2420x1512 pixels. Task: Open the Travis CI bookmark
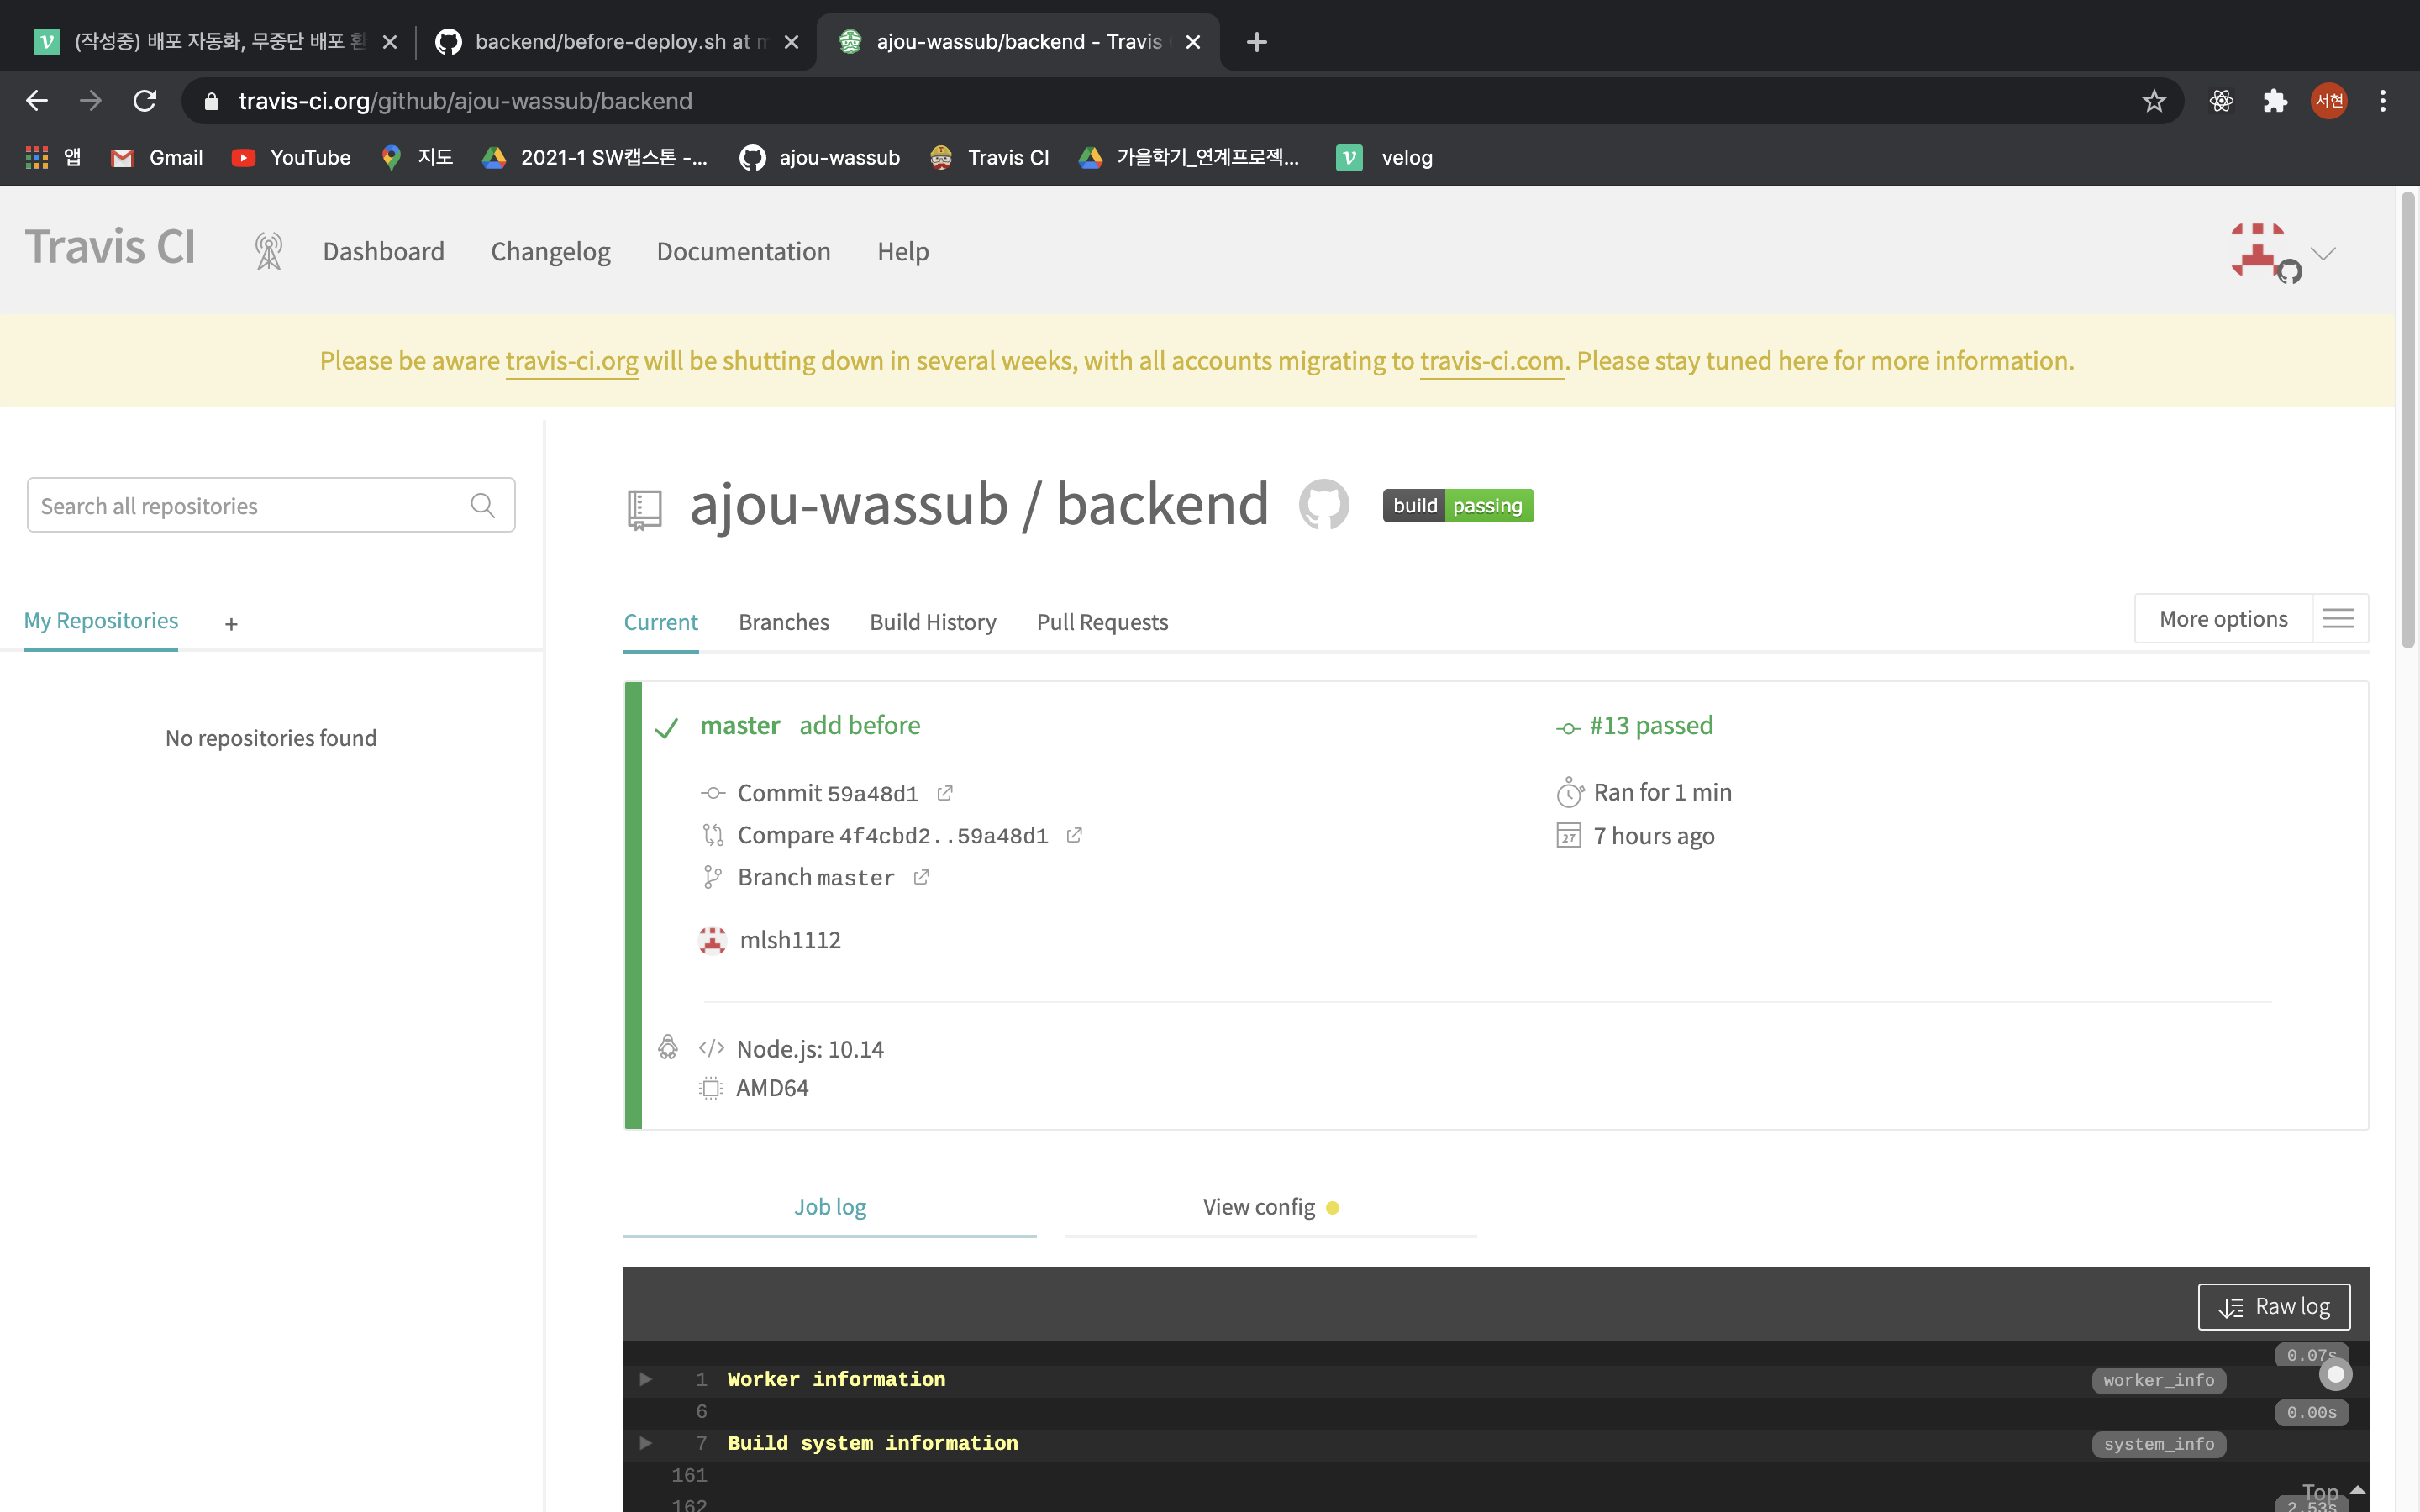coord(990,157)
